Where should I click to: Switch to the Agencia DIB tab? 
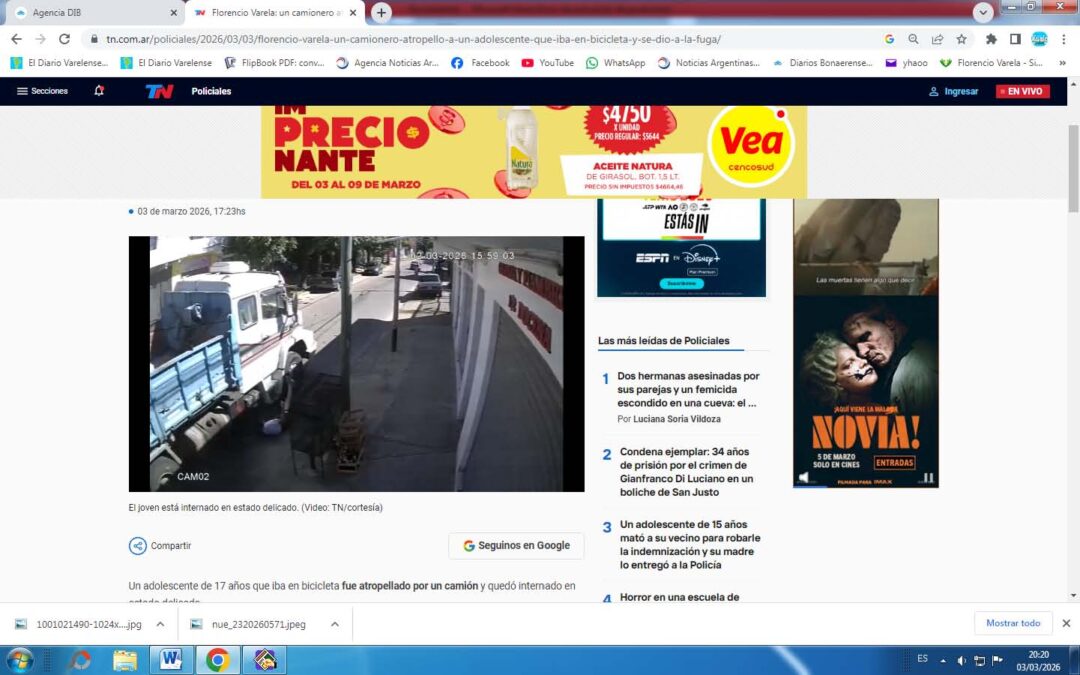[x=92, y=12]
